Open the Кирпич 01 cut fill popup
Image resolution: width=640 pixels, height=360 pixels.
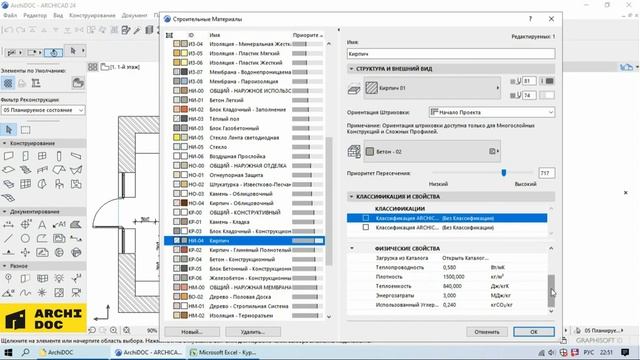[432, 88]
